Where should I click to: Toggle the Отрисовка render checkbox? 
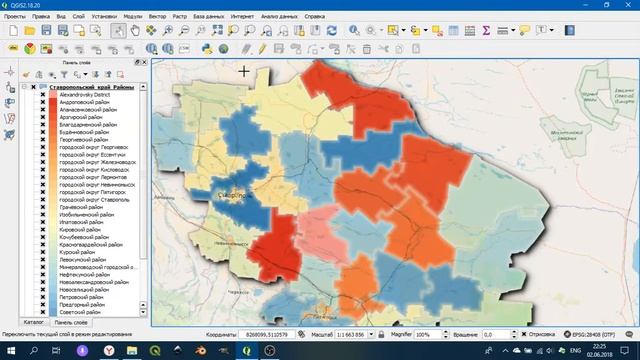coord(524,334)
